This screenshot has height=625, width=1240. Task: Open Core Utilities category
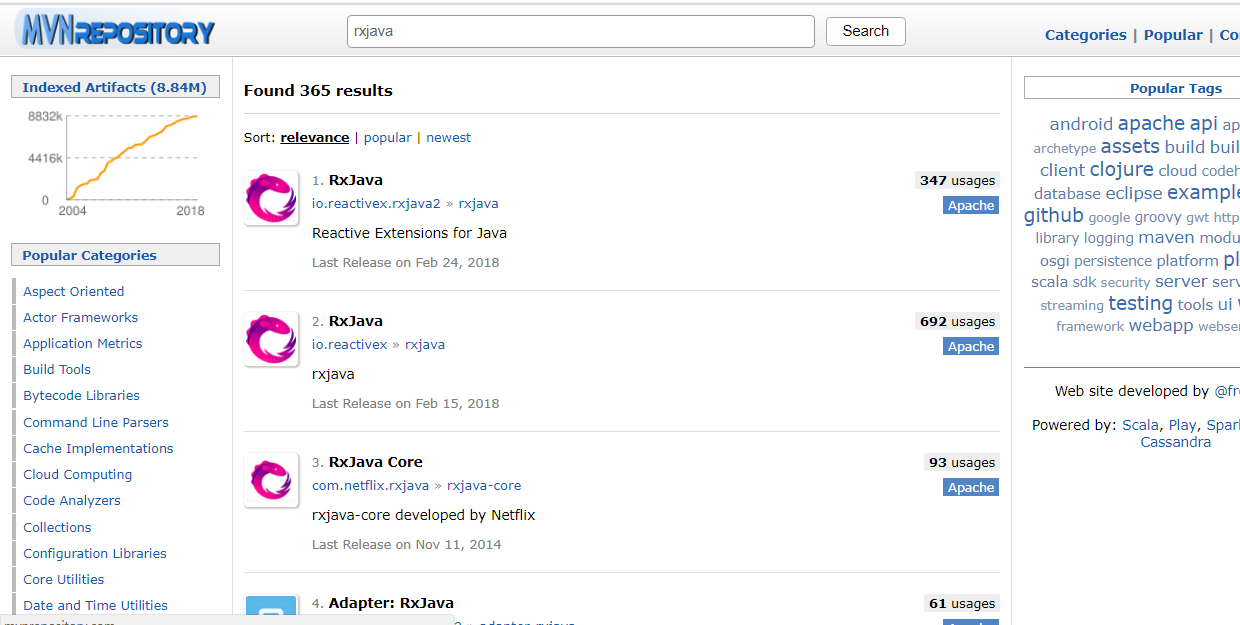pyautogui.click(x=64, y=580)
